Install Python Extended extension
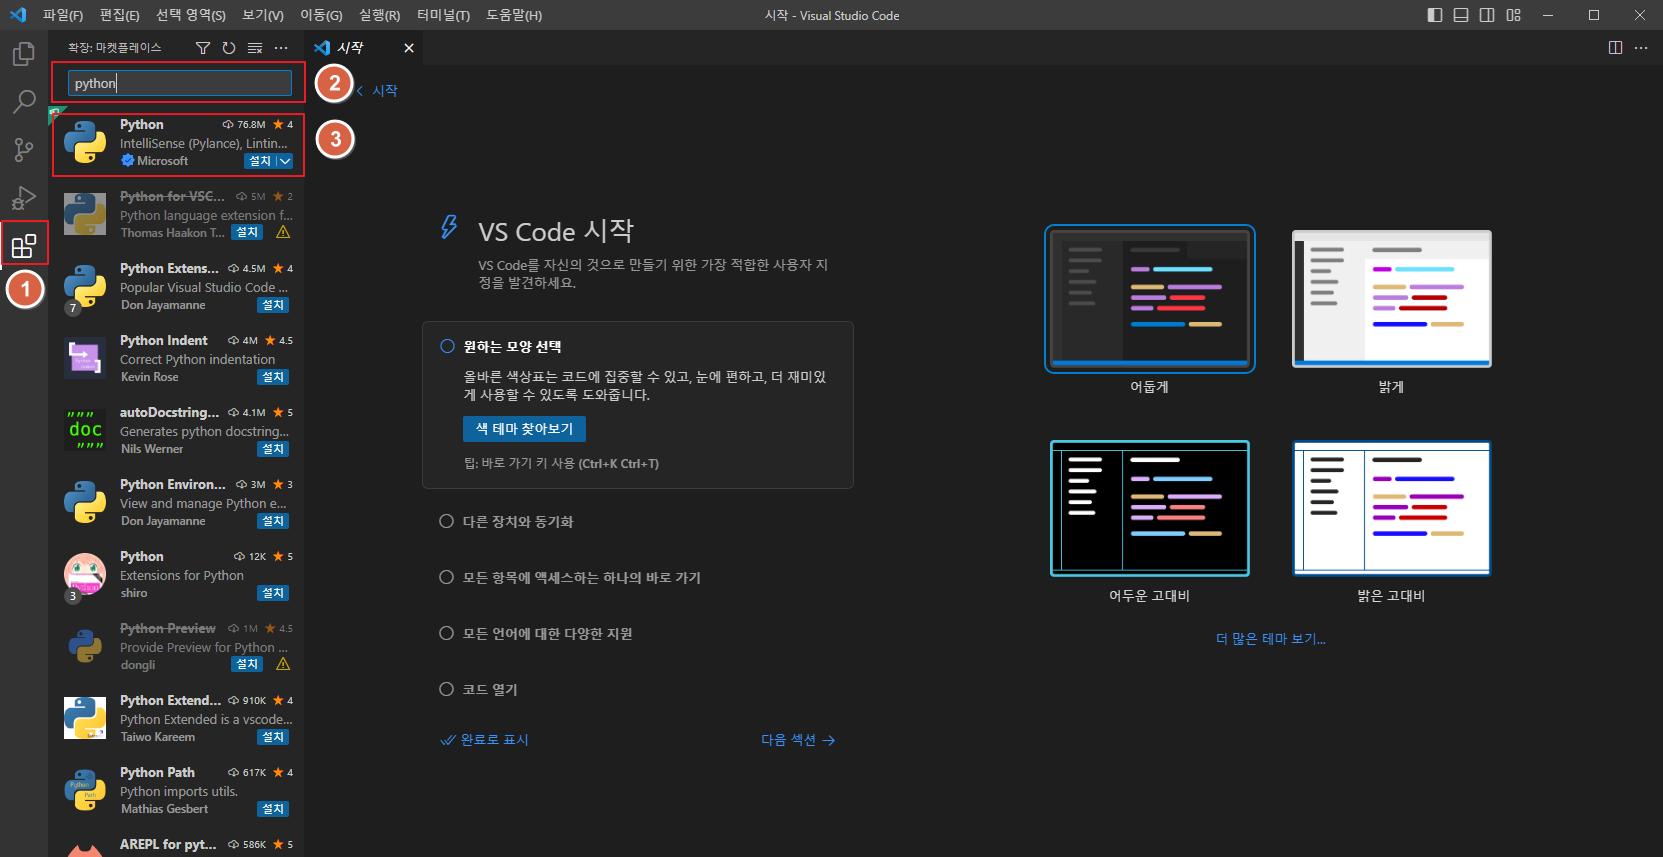The image size is (1663, 857). point(273,737)
